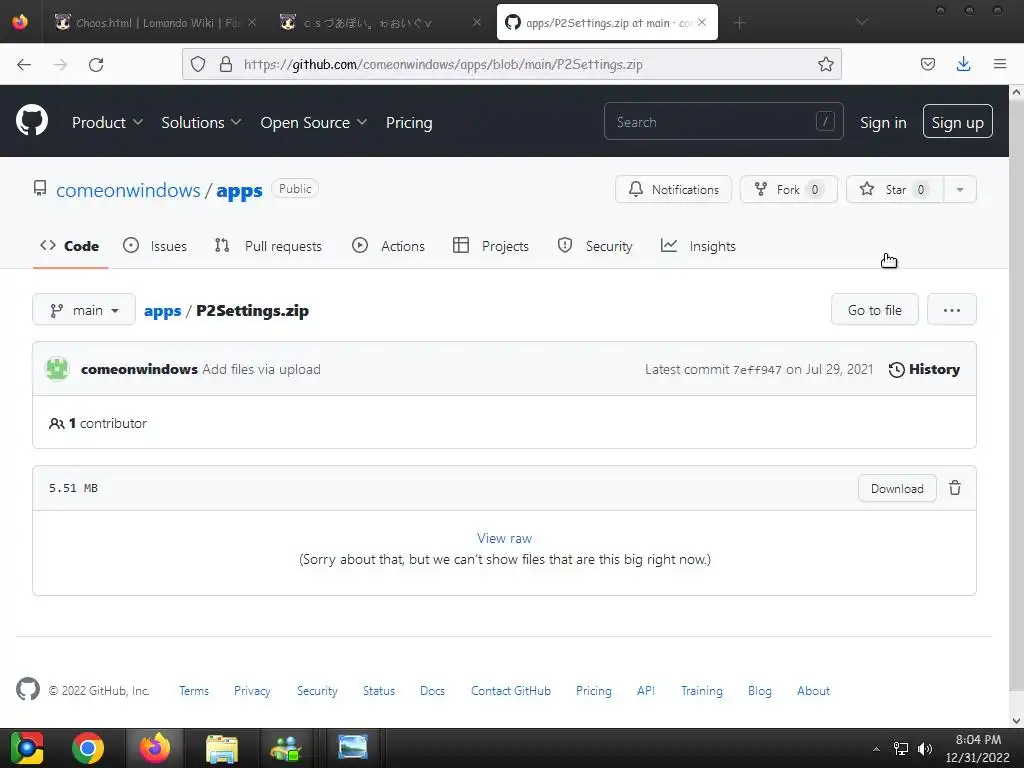Image resolution: width=1024 pixels, height=768 pixels.
Task: Open the Add files via upload commit
Action: point(261,369)
